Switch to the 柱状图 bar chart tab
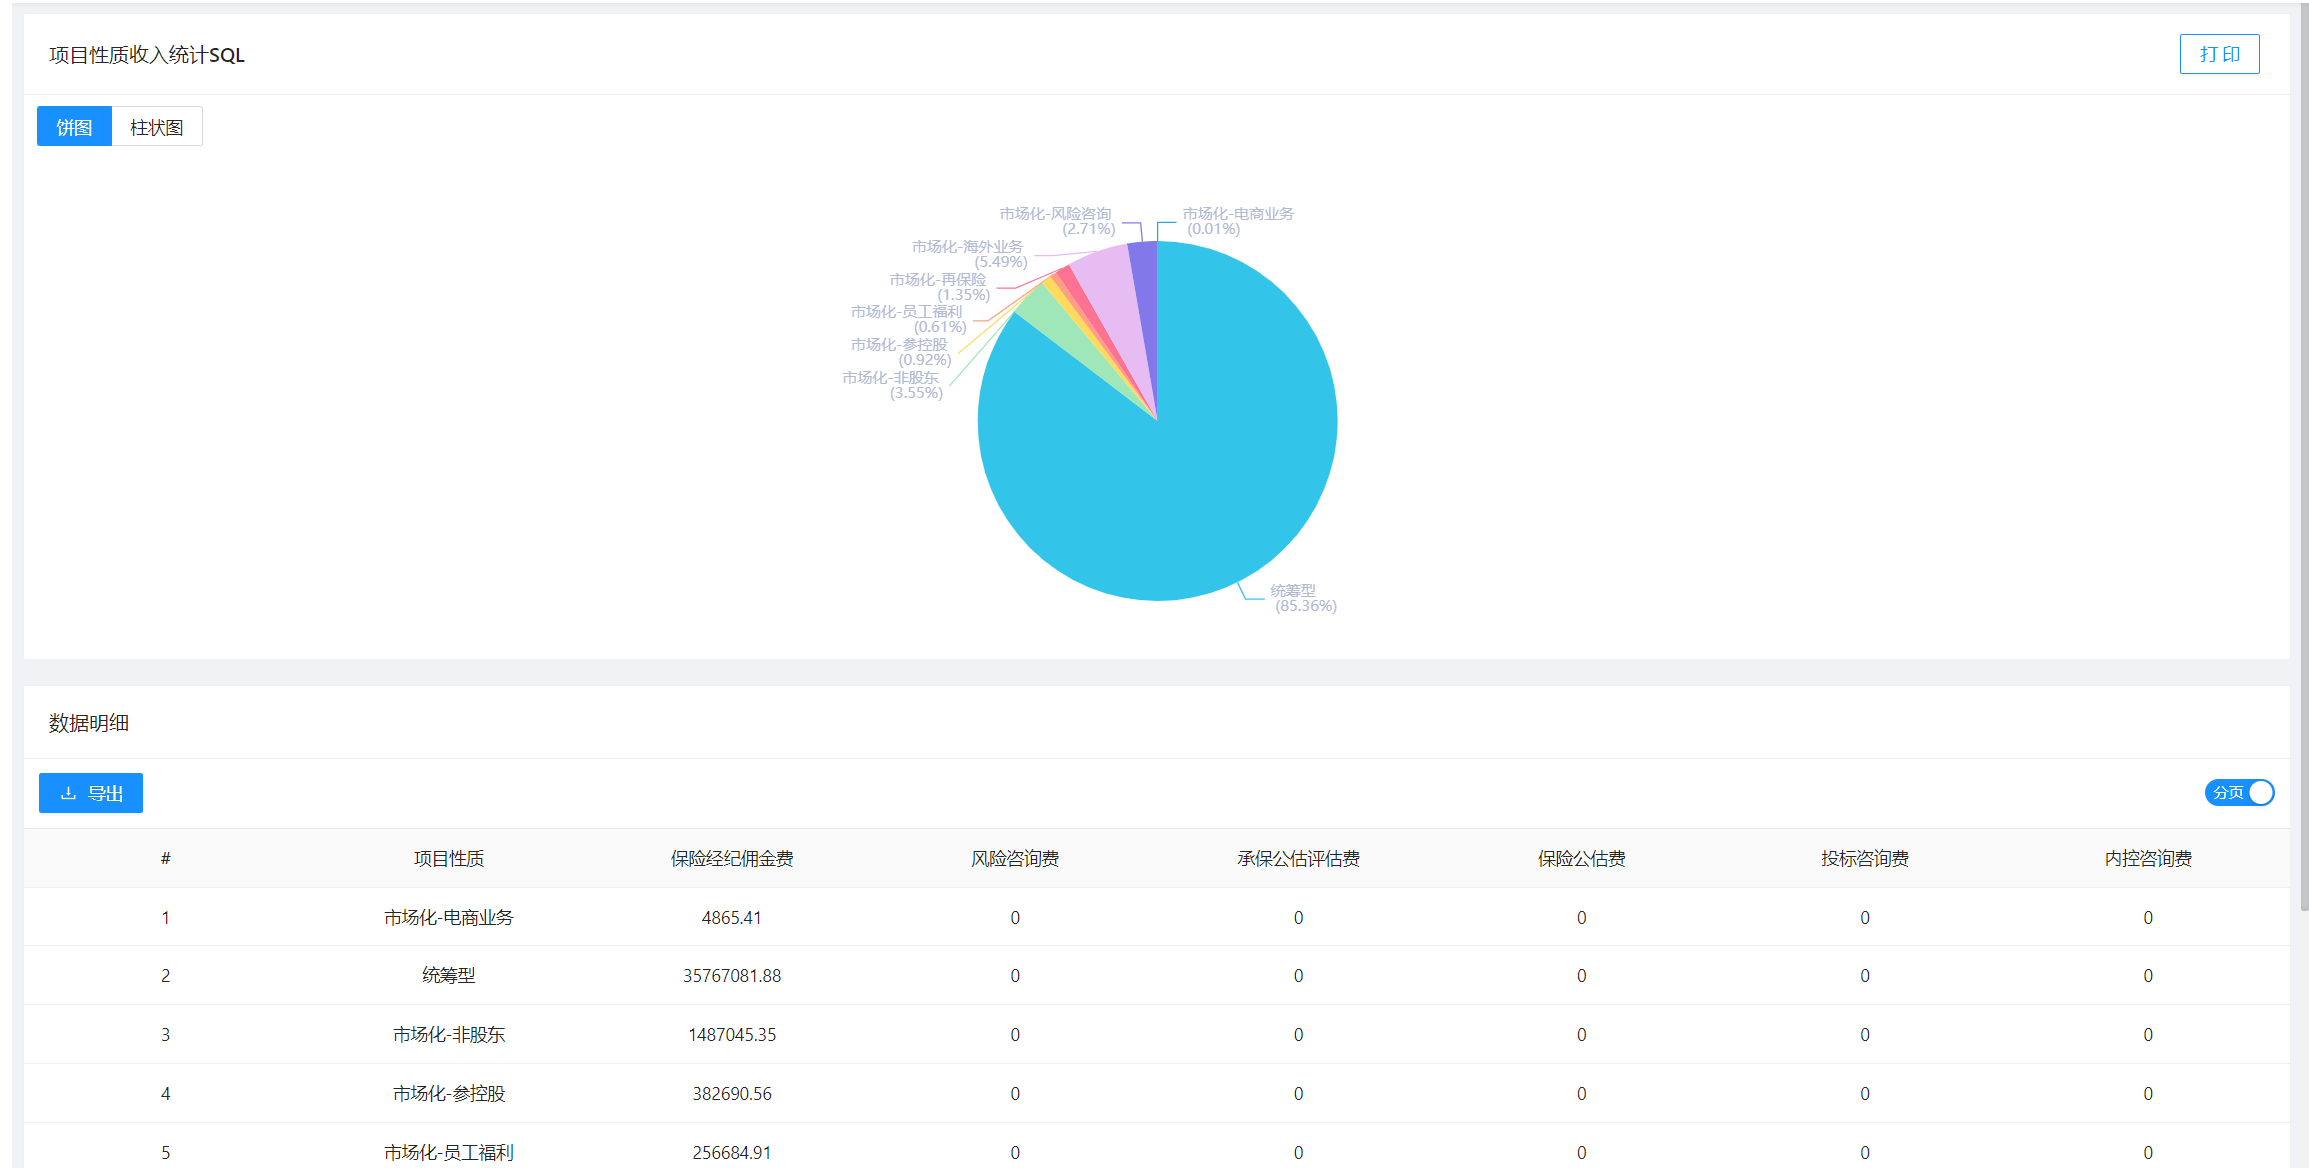This screenshot has width=2309, height=1168. [157, 127]
